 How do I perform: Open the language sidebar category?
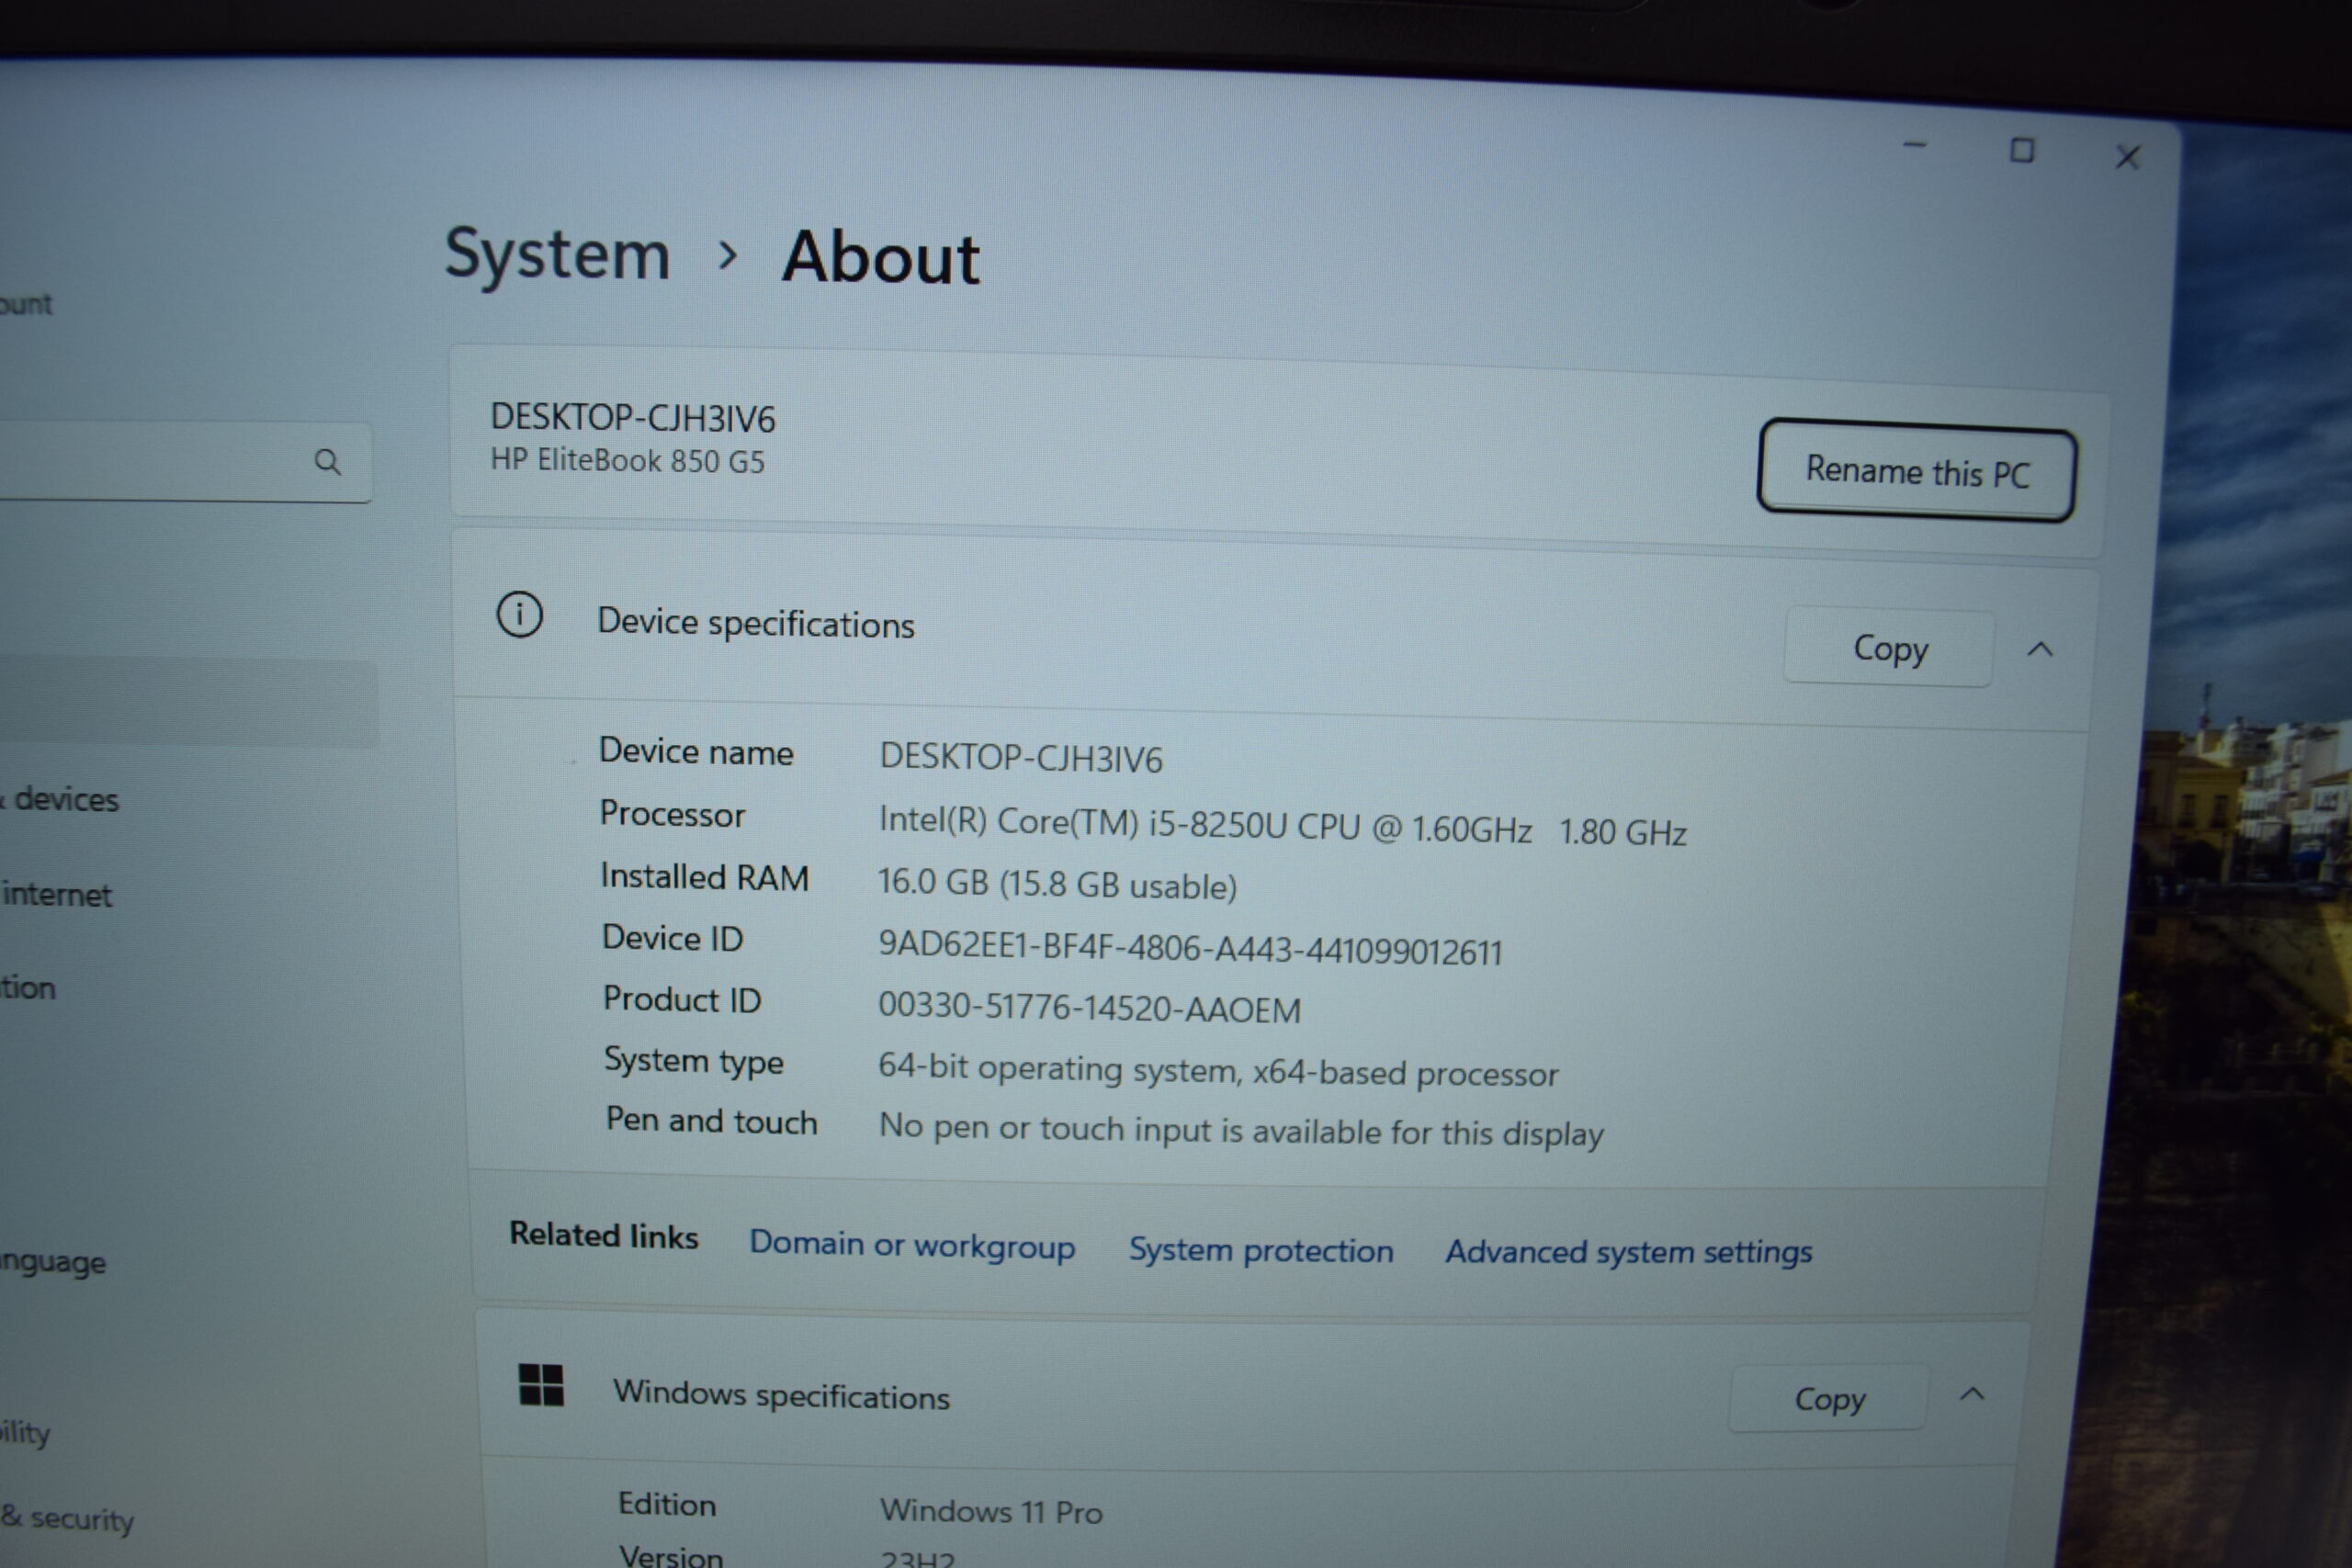pos(52,1262)
